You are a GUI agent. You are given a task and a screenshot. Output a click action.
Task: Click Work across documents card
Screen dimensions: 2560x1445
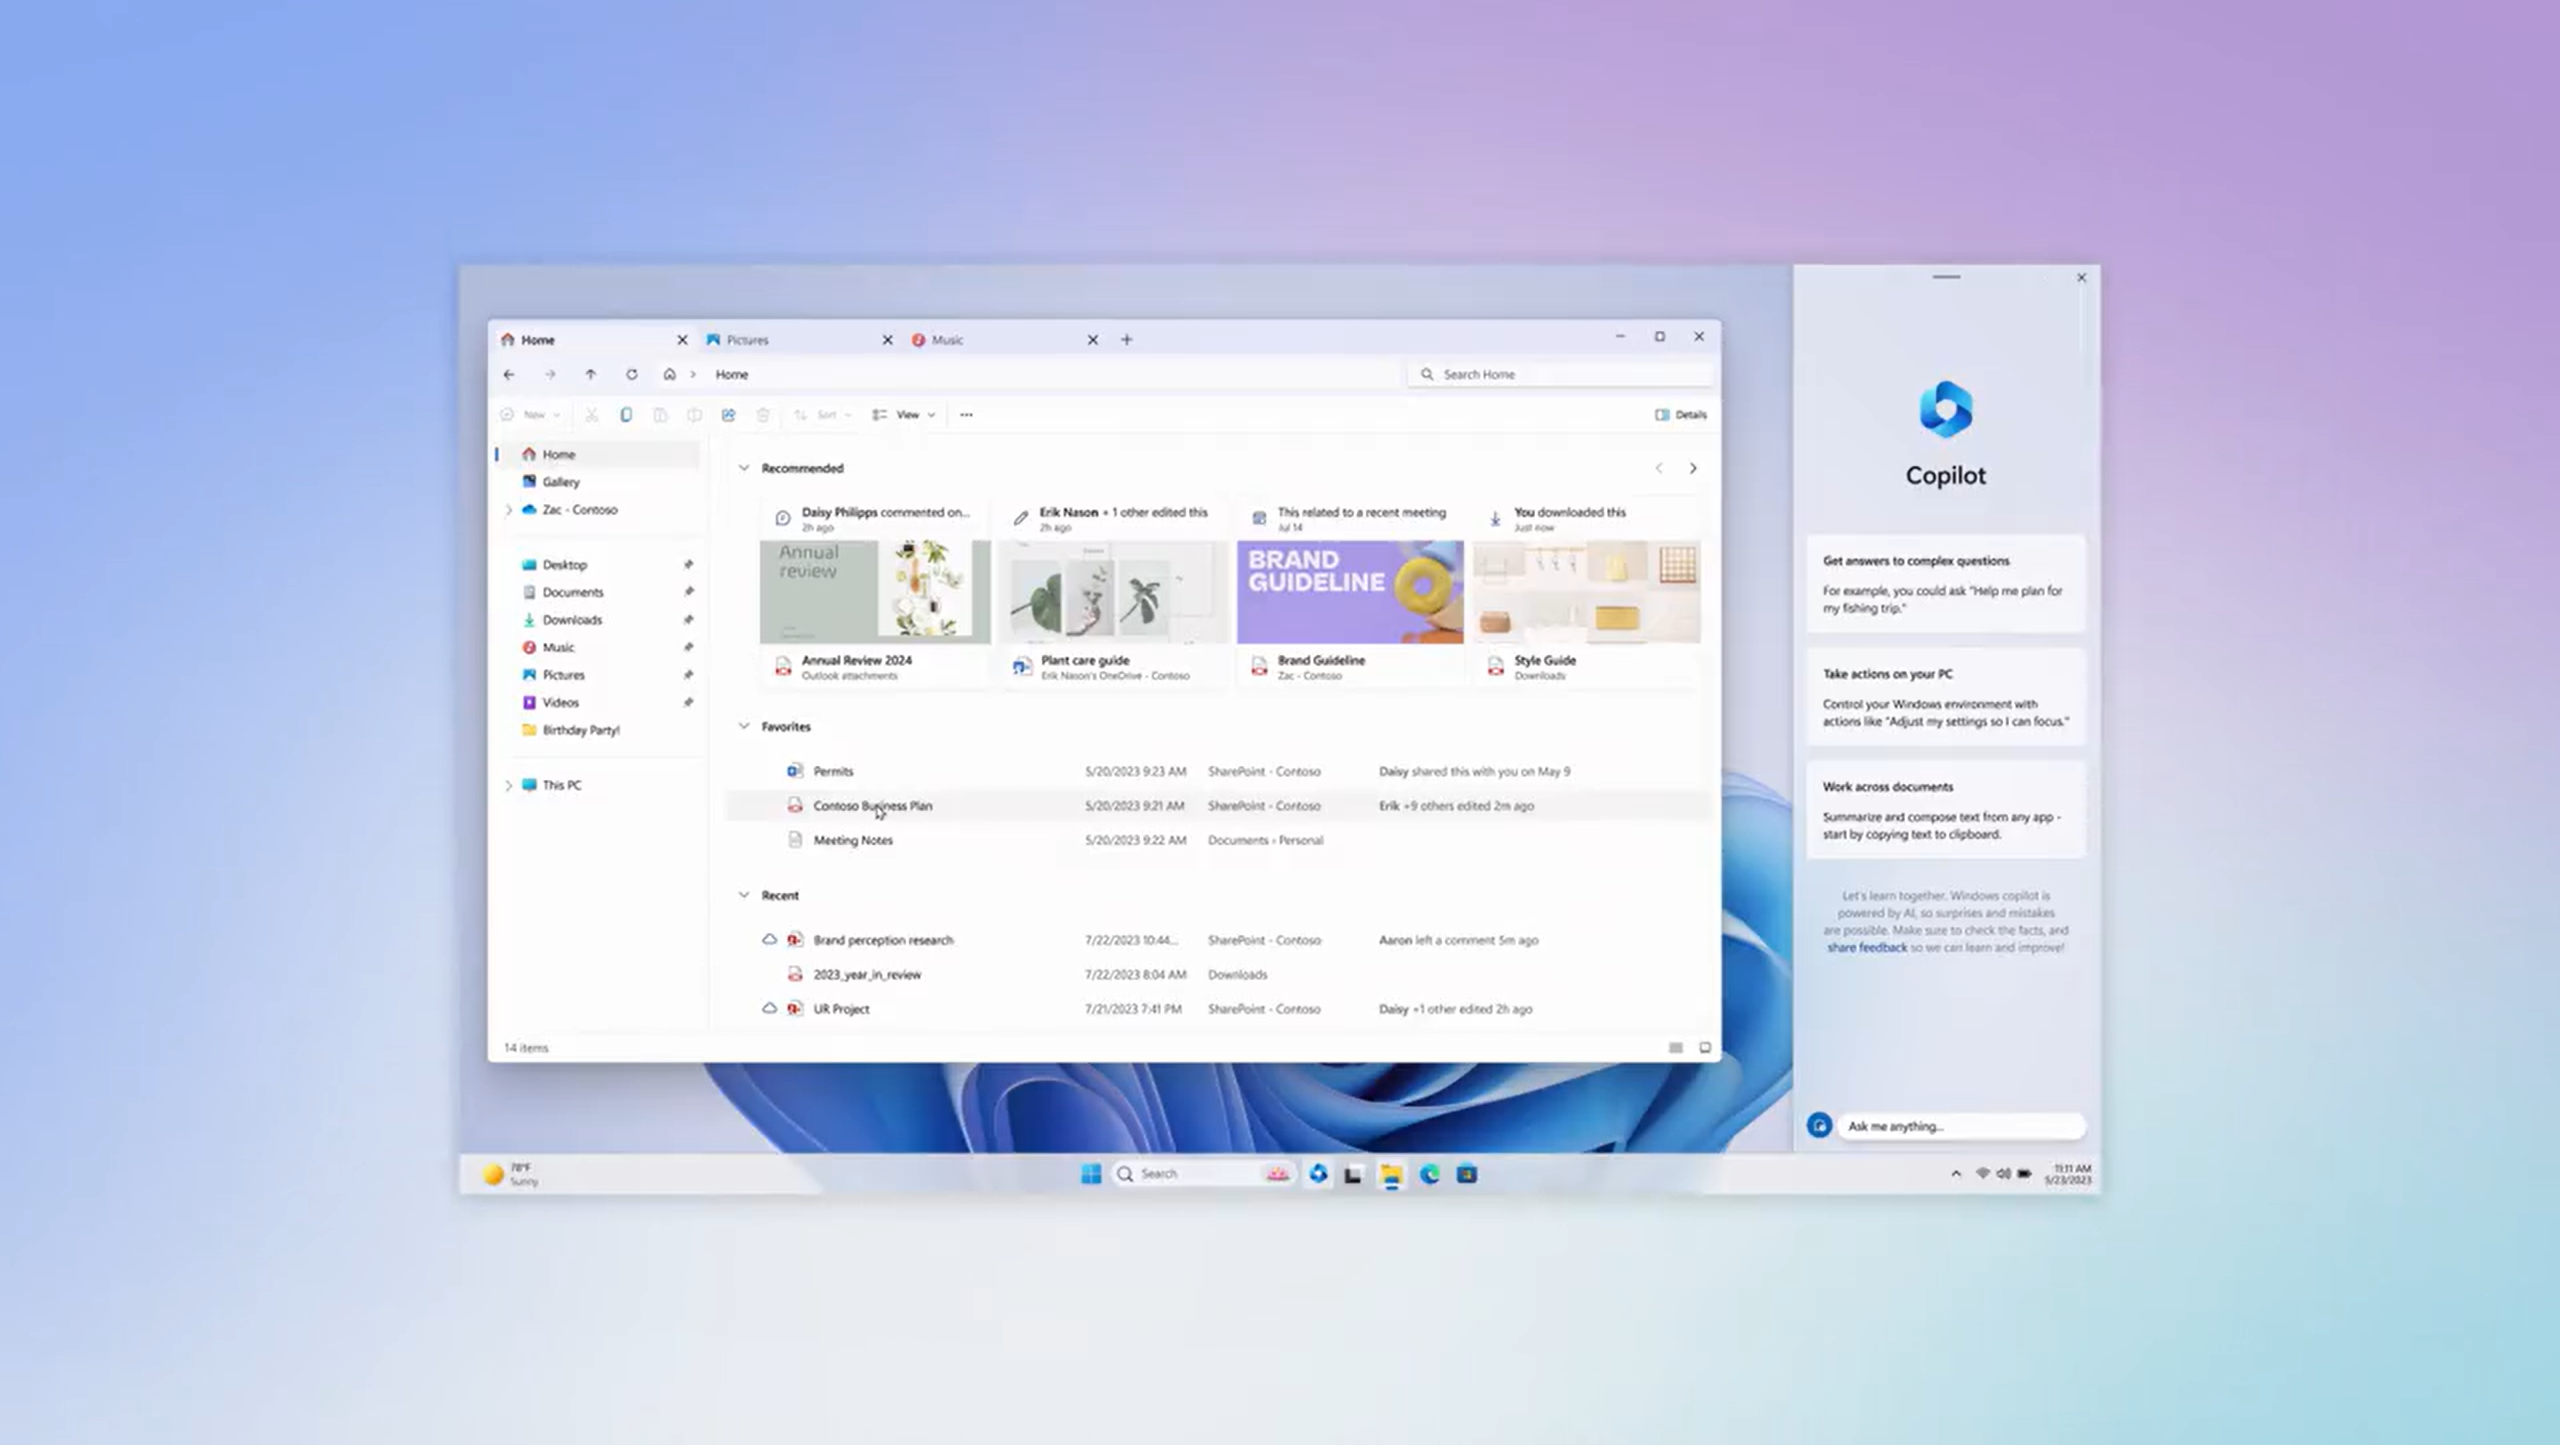click(1946, 810)
